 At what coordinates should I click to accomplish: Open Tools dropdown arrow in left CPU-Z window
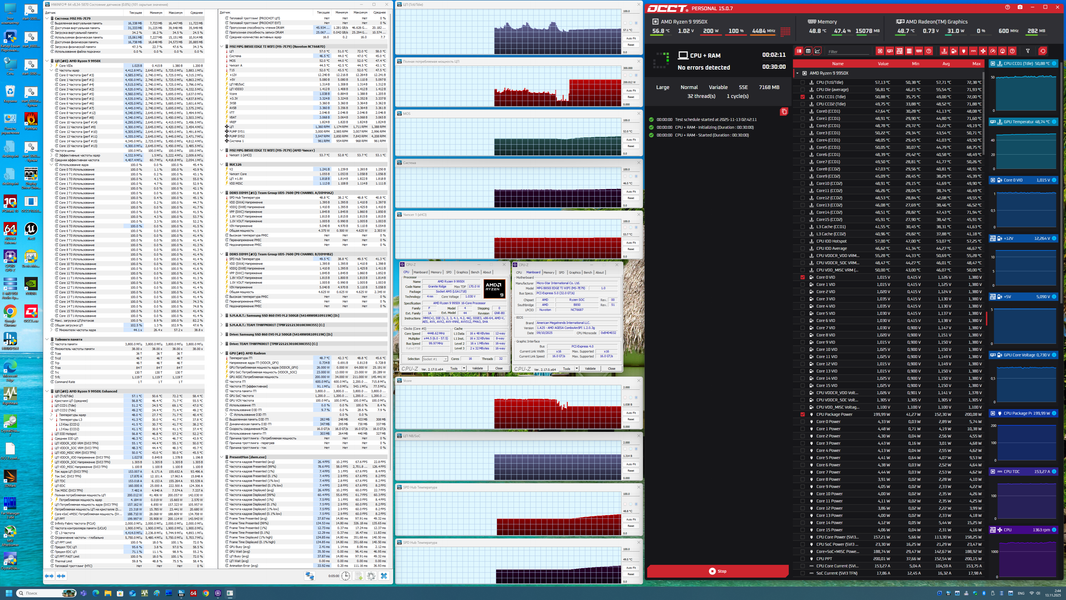(464, 368)
